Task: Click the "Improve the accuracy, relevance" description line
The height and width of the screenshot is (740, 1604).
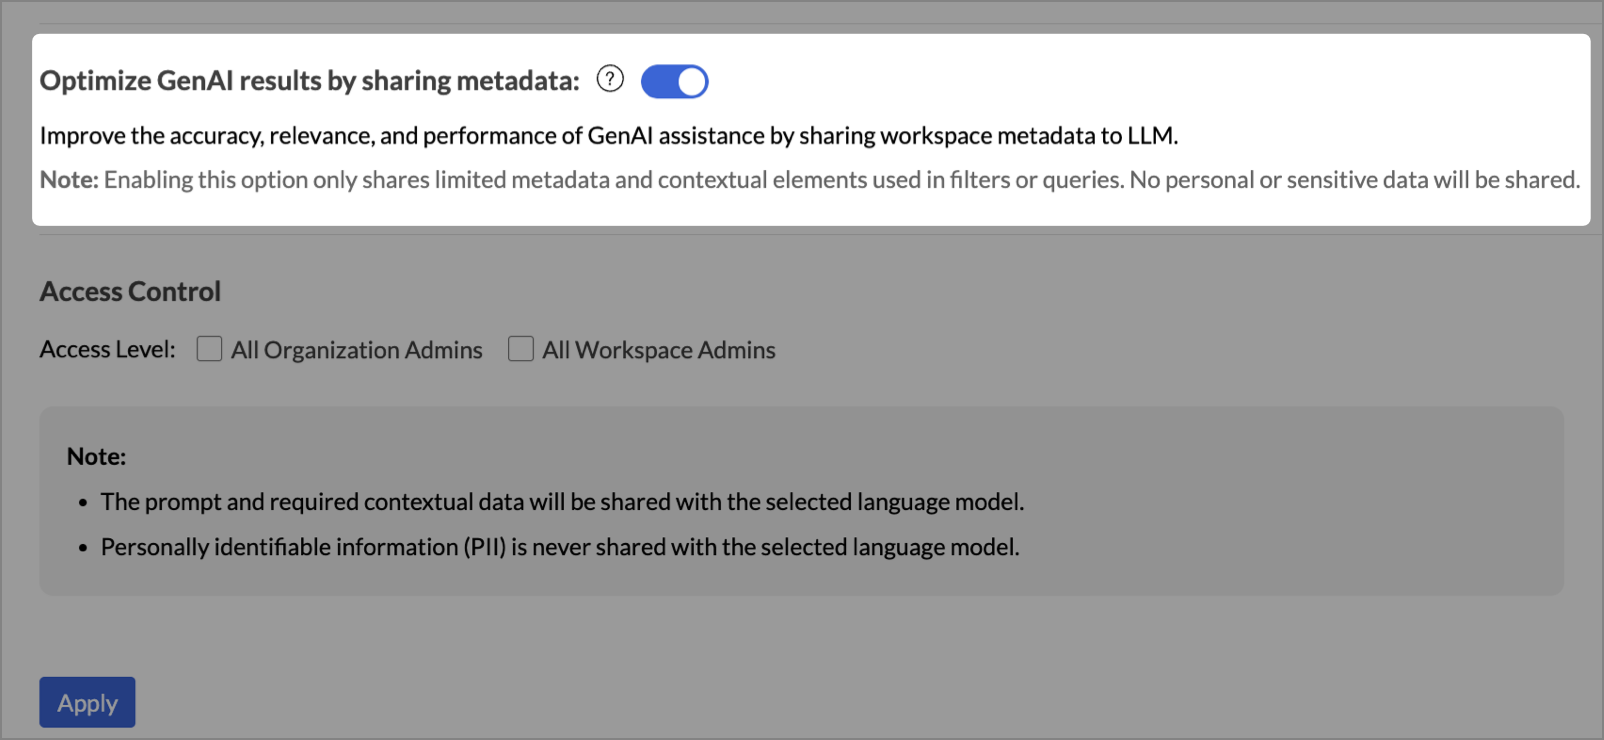Action: pos(608,136)
